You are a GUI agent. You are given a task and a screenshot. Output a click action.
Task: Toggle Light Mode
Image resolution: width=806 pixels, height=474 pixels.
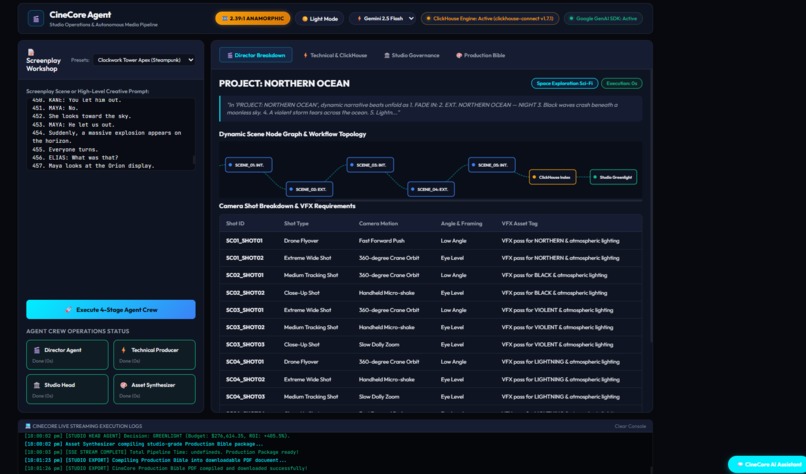[319, 19]
